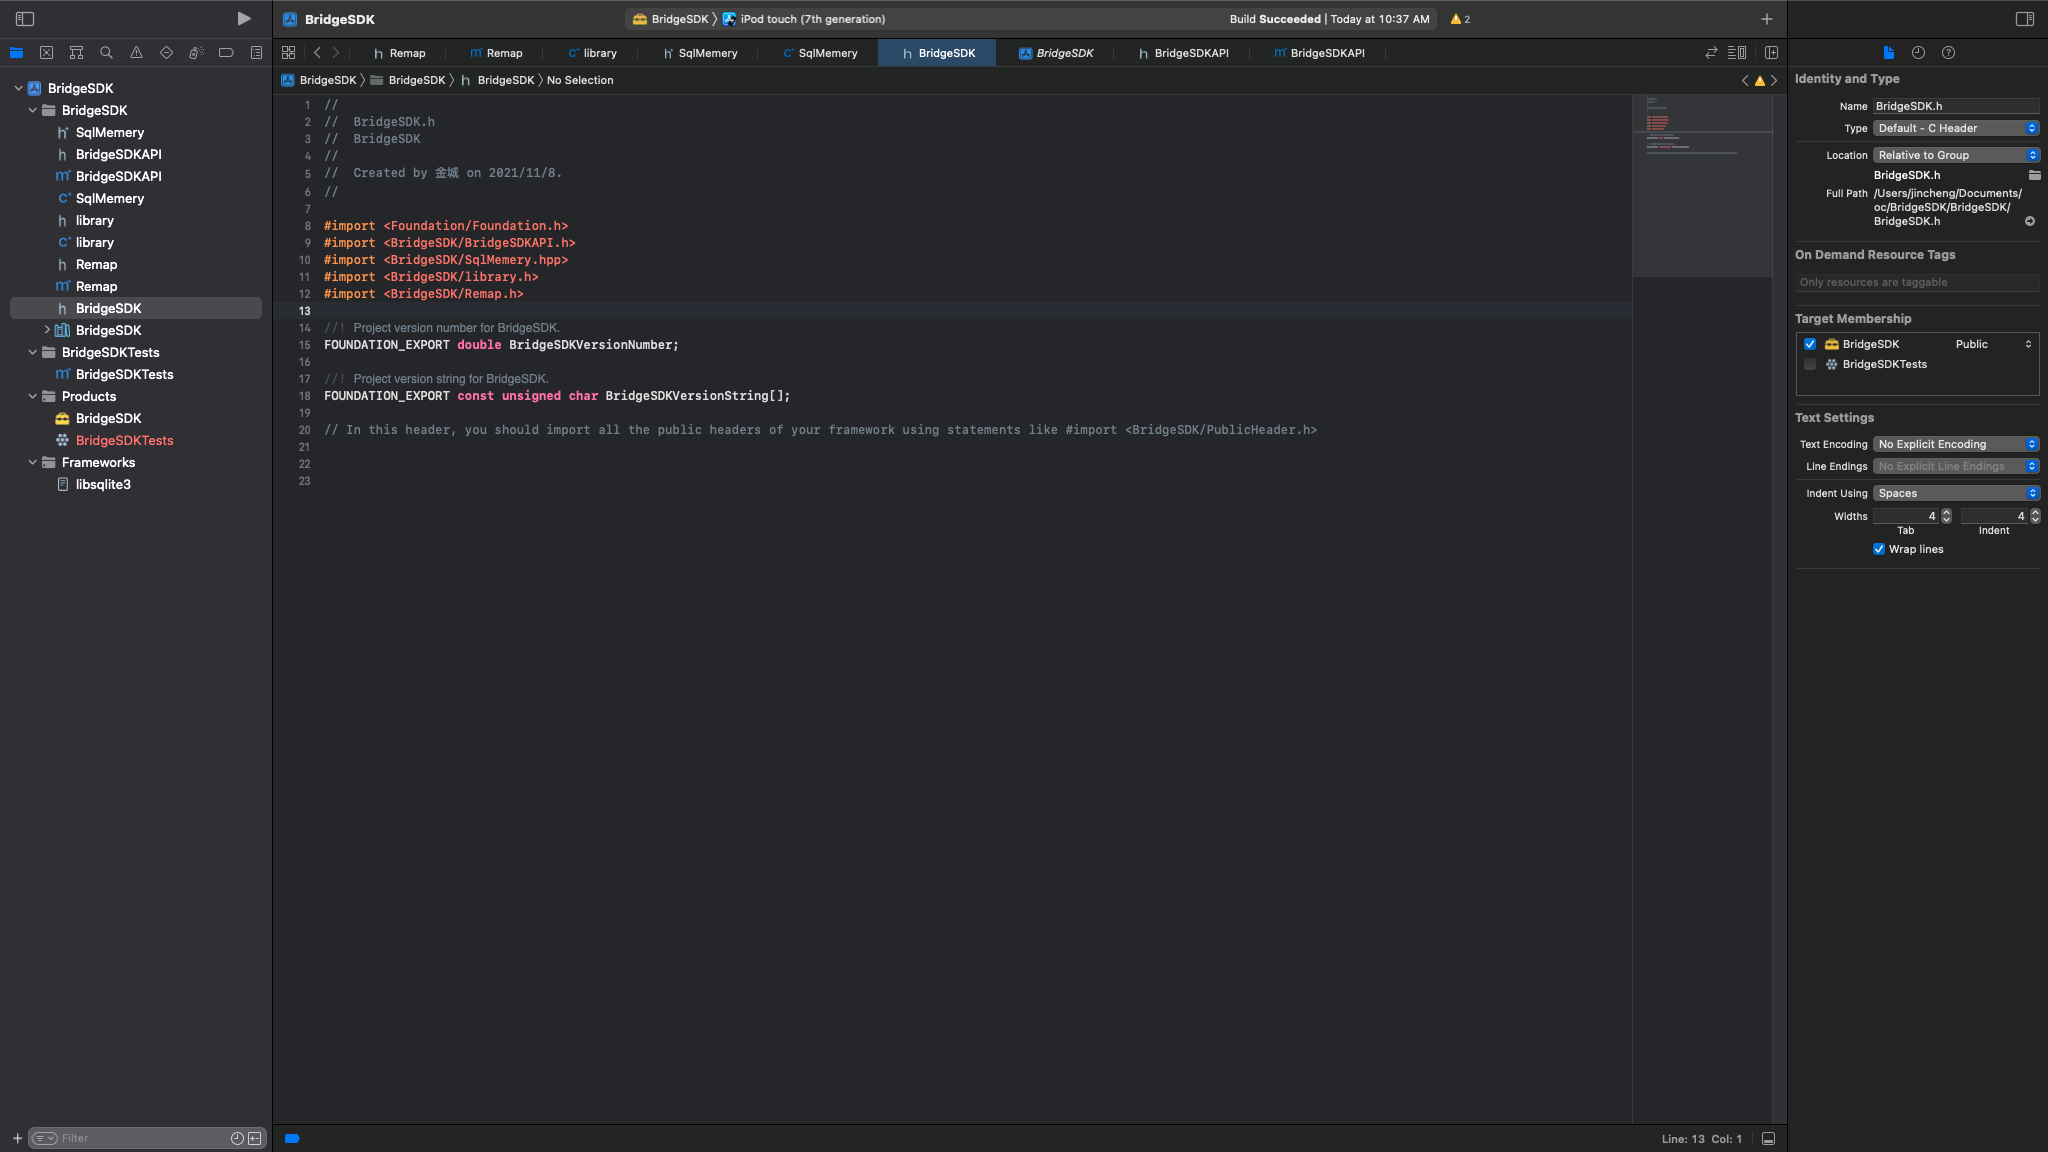Hide the left navigator sidebar
Viewport: 2048px width, 1152px height.
[x=25, y=19]
